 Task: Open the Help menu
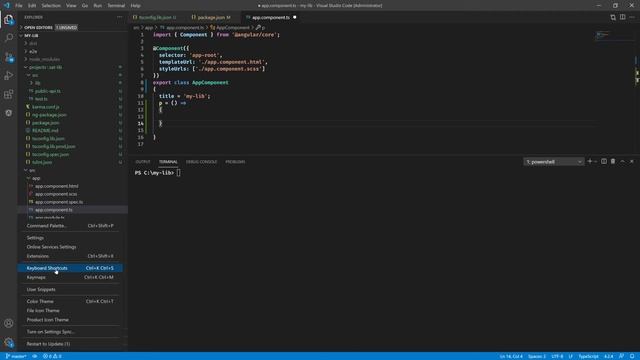pos(136,6)
